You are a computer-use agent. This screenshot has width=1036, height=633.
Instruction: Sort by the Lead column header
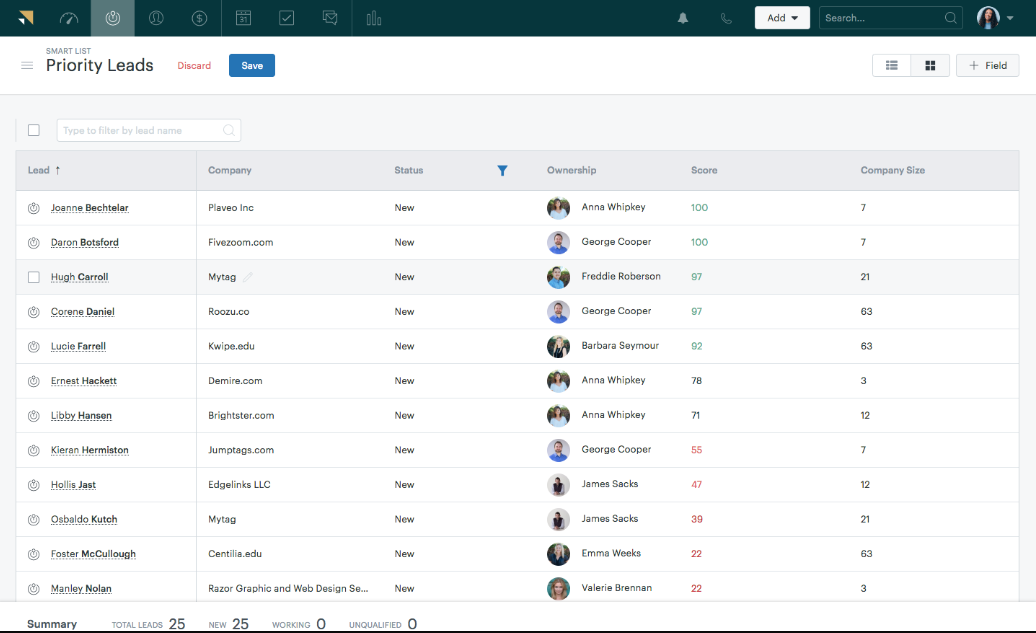click(40, 170)
